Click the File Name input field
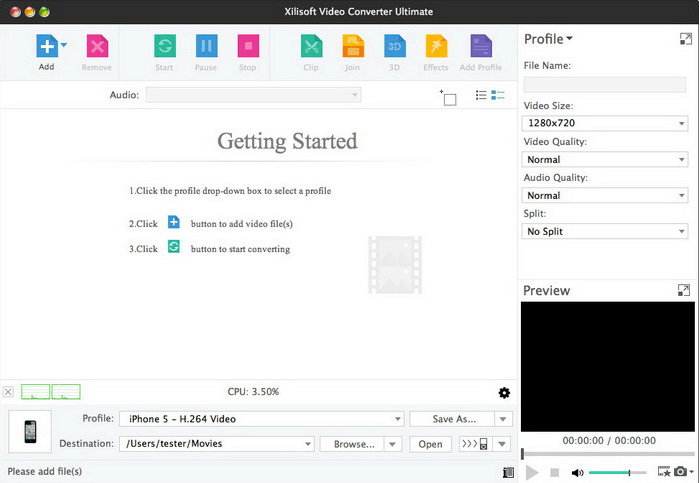 coord(604,84)
